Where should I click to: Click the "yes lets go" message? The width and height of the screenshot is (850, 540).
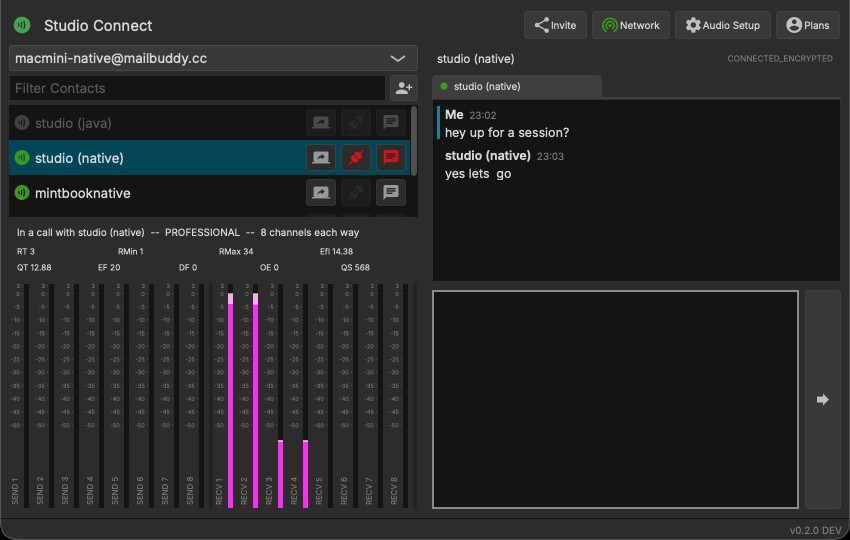[478, 174]
